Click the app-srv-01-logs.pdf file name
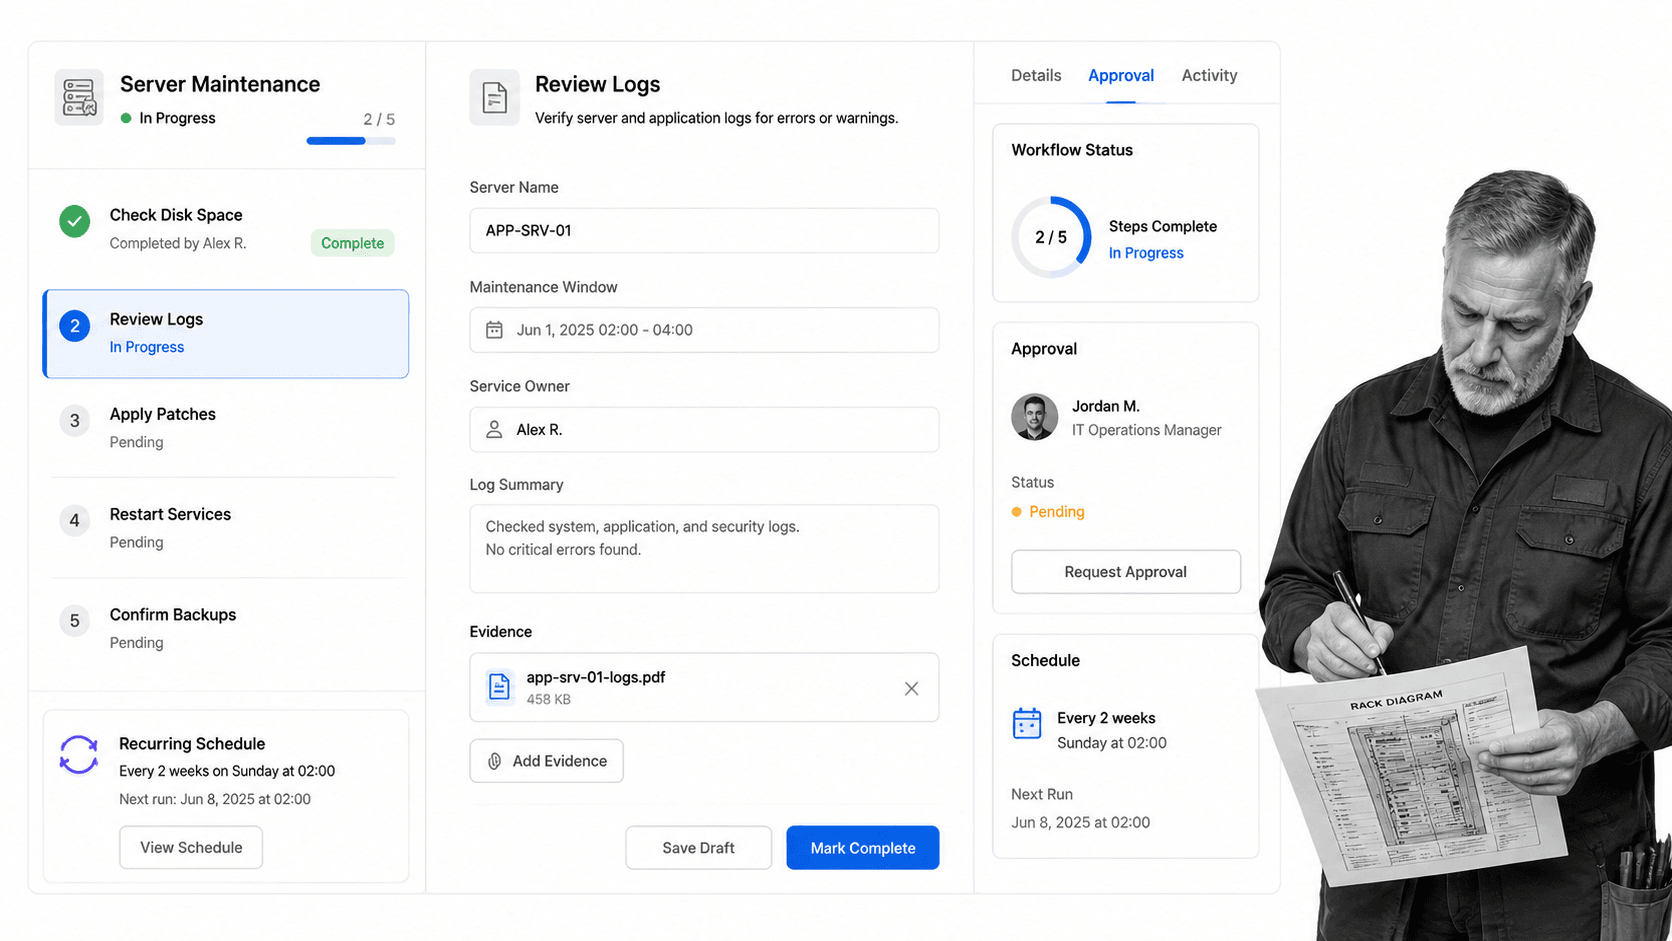1672x941 pixels. pyautogui.click(x=596, y=677)
